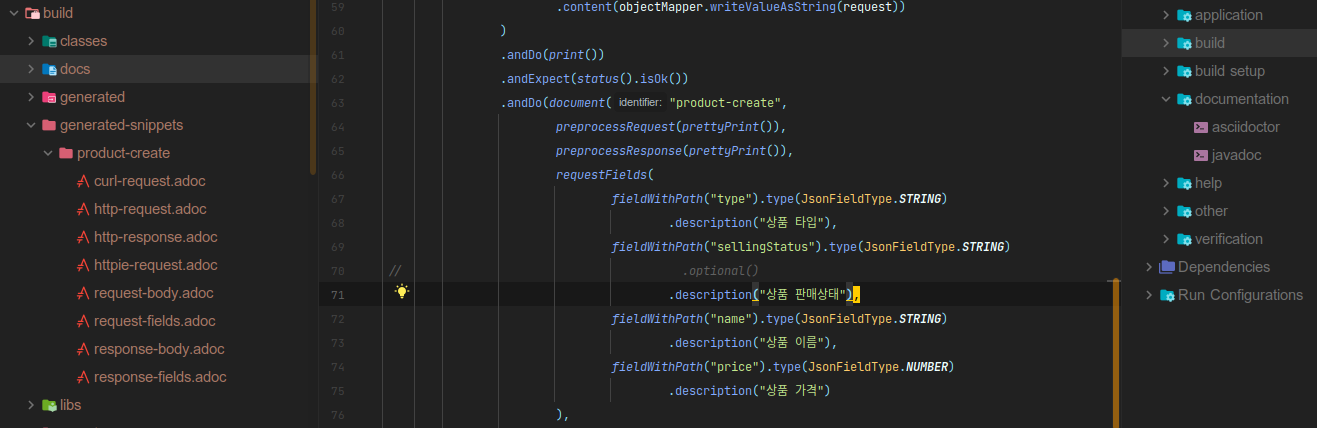Click the response-body.adoc file icon
This screenshot has height=428, width=1317.
click(83, 349)
